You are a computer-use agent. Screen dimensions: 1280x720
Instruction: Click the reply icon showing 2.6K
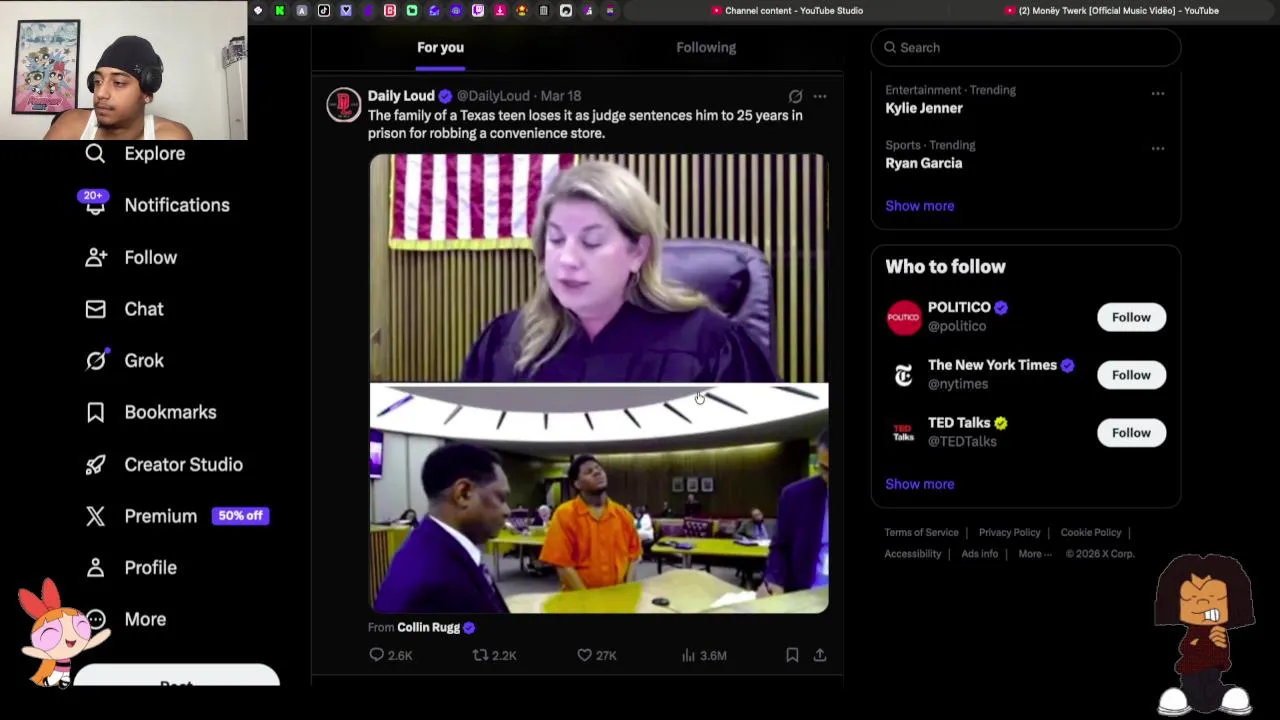pos(377,655)
